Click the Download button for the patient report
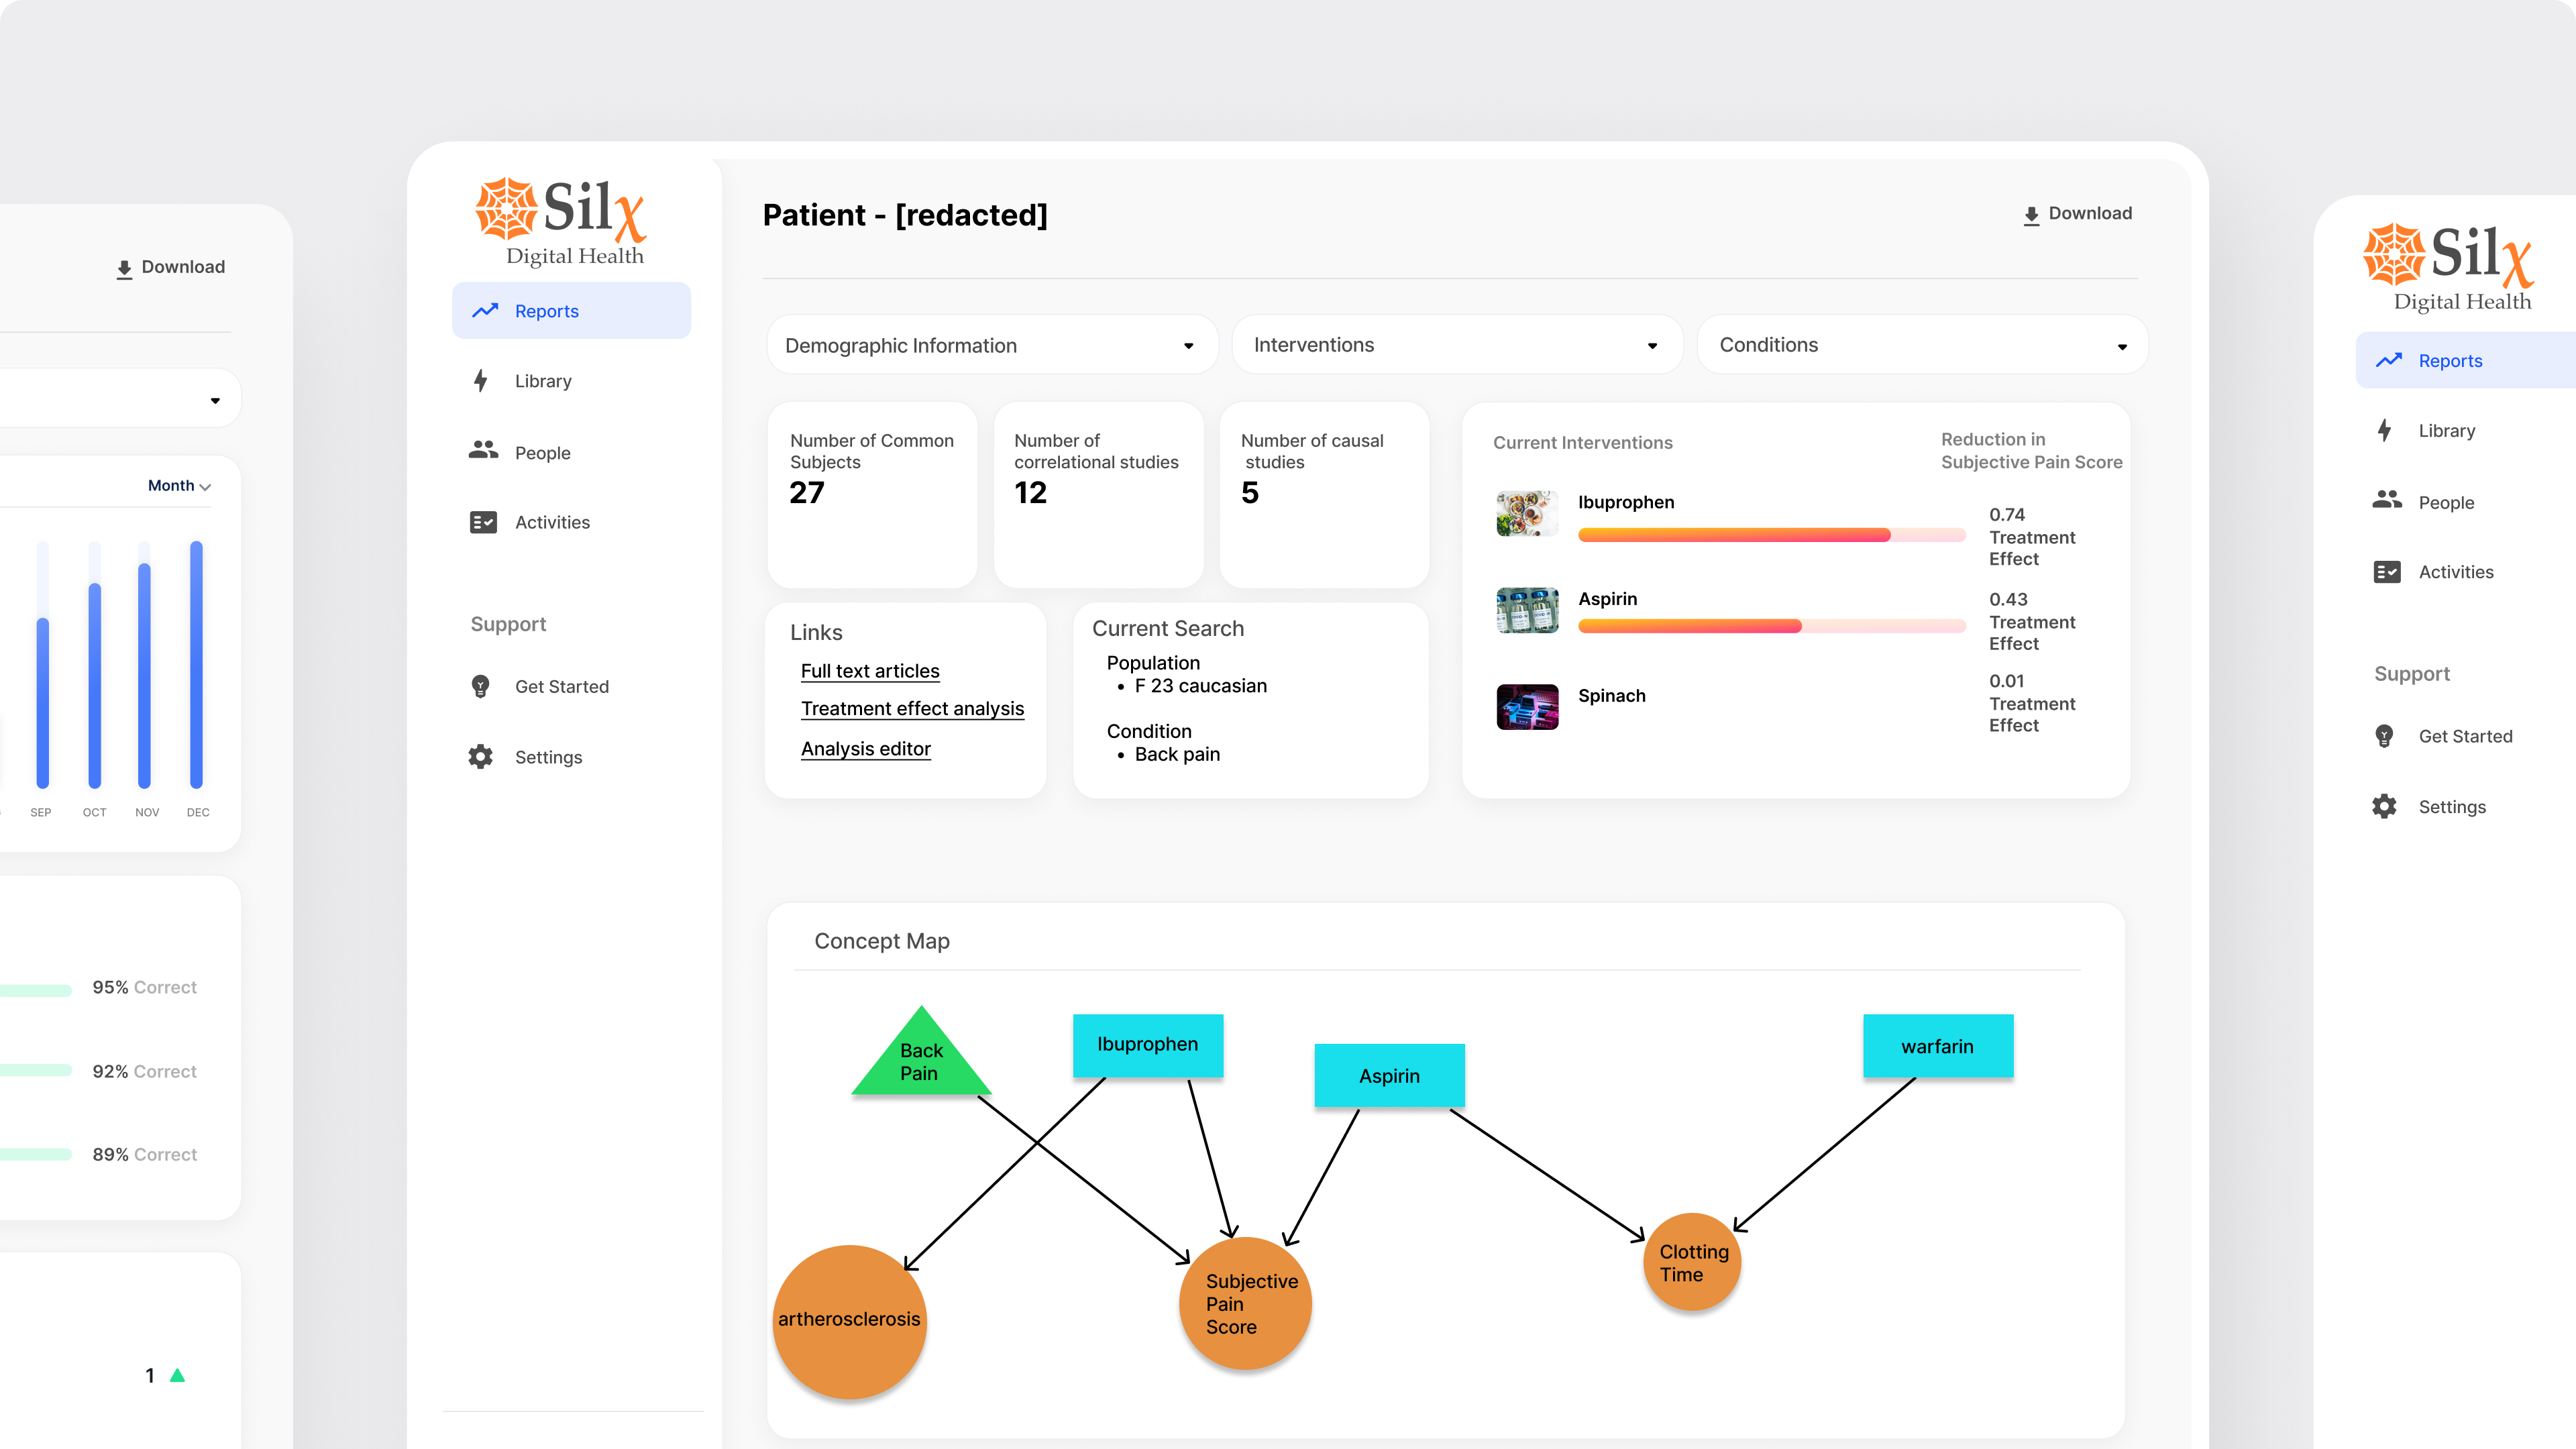 (2077, 214)
